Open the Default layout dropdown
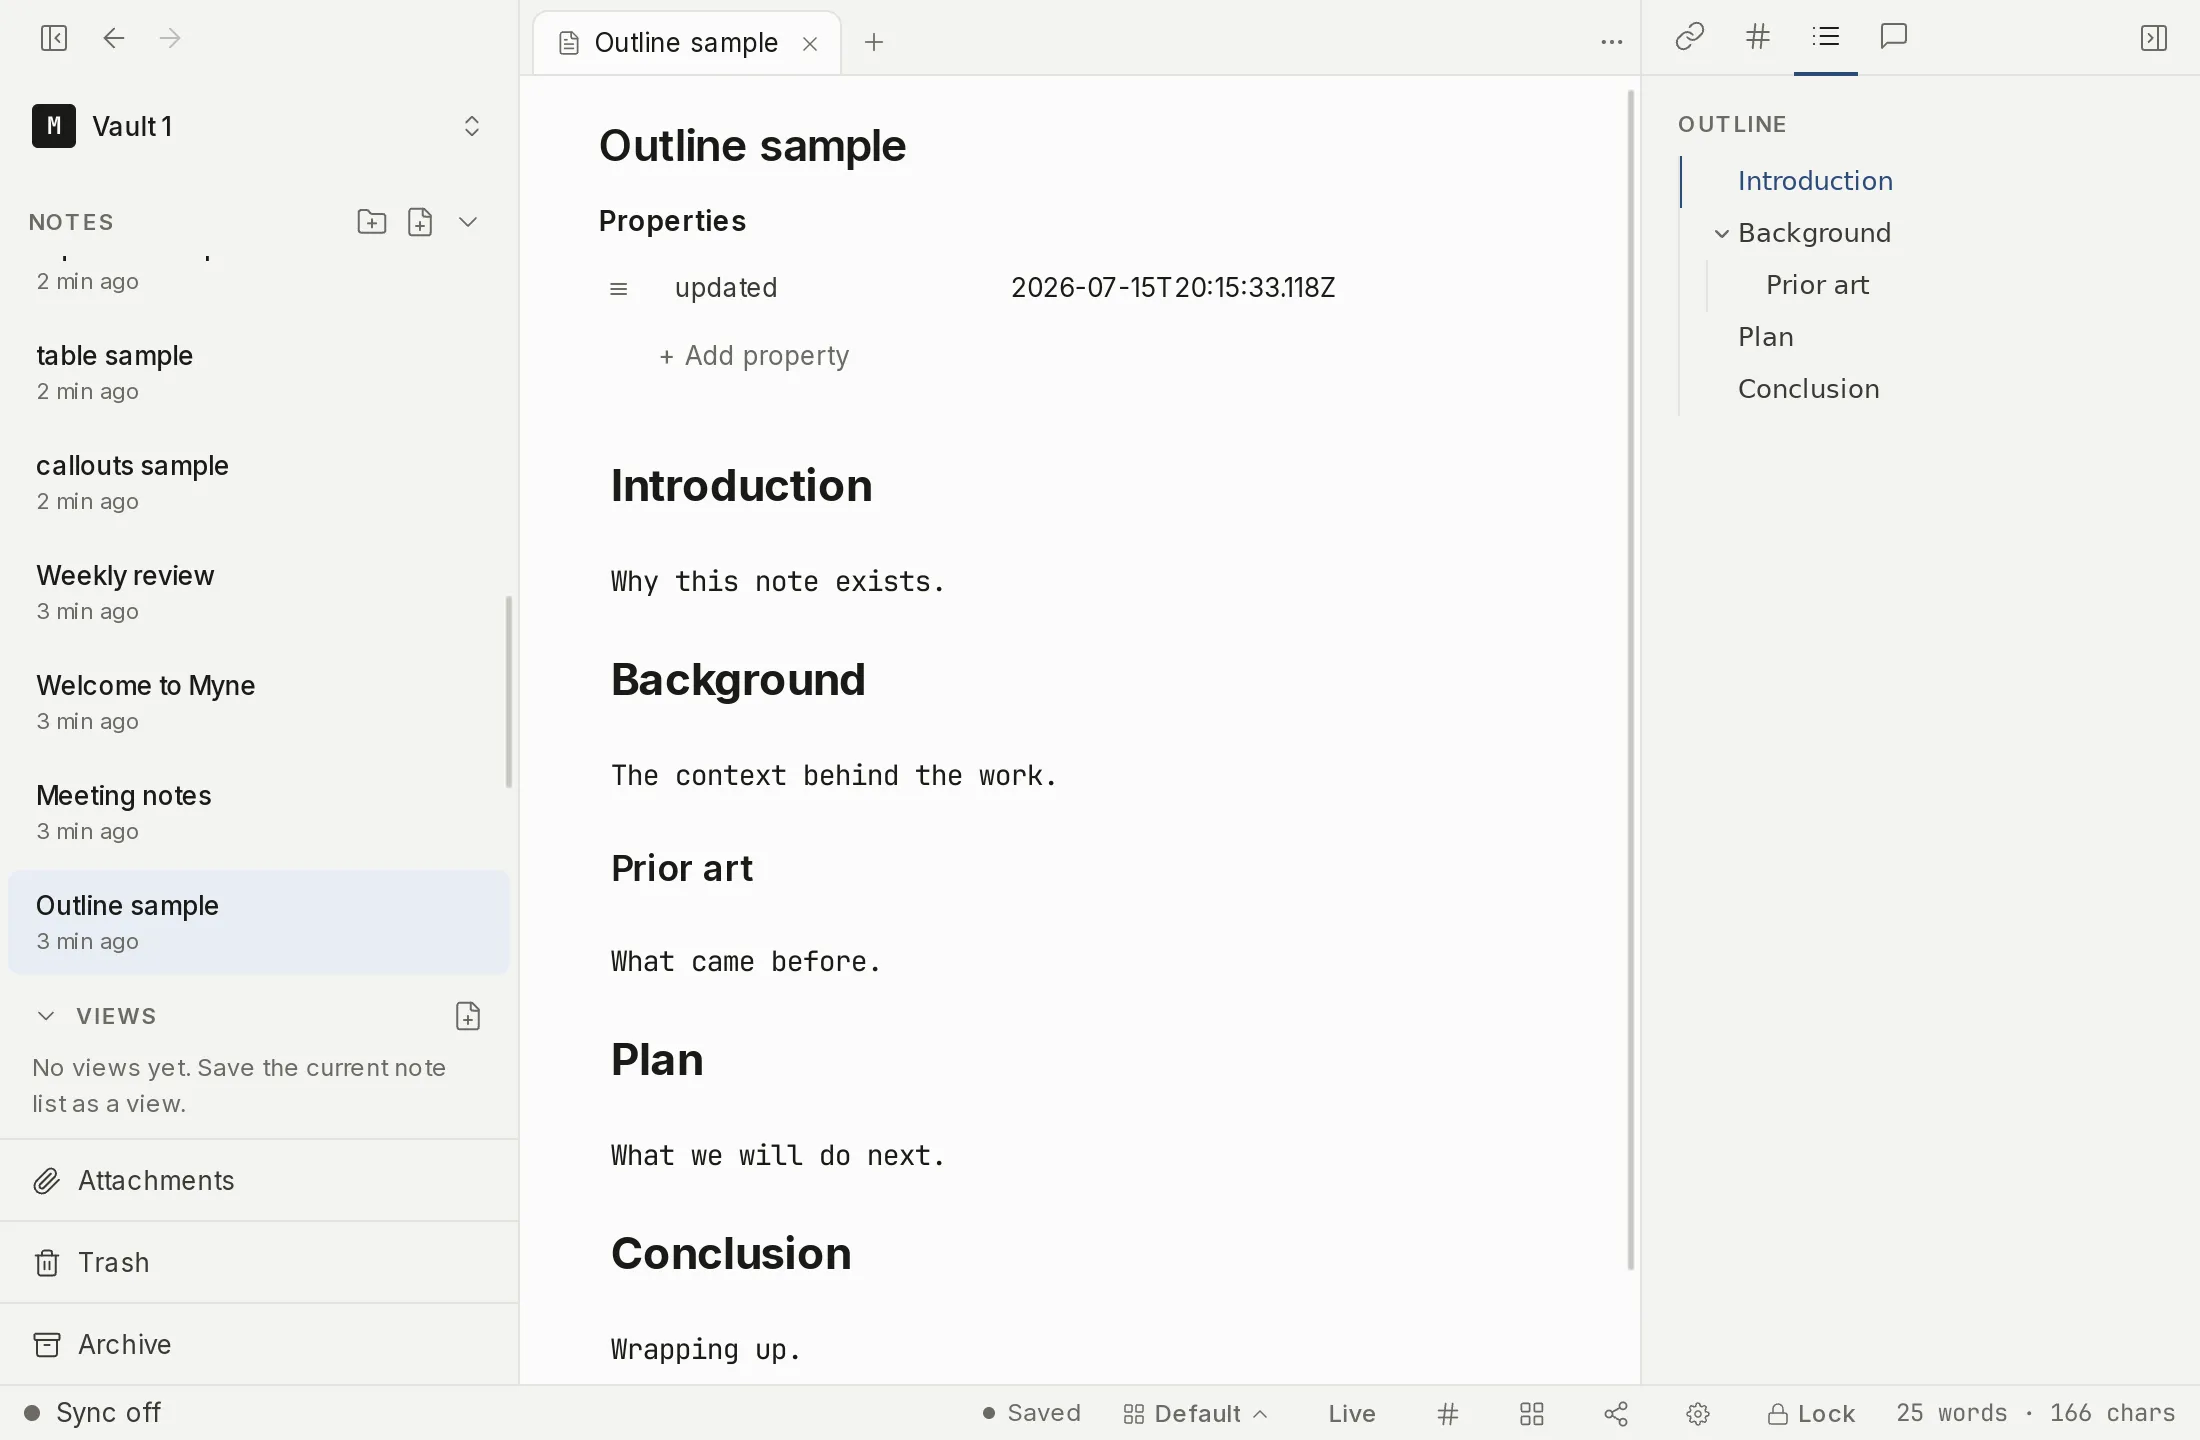Viewport: 2200px width, 1440px height. pos(1195,1414)
